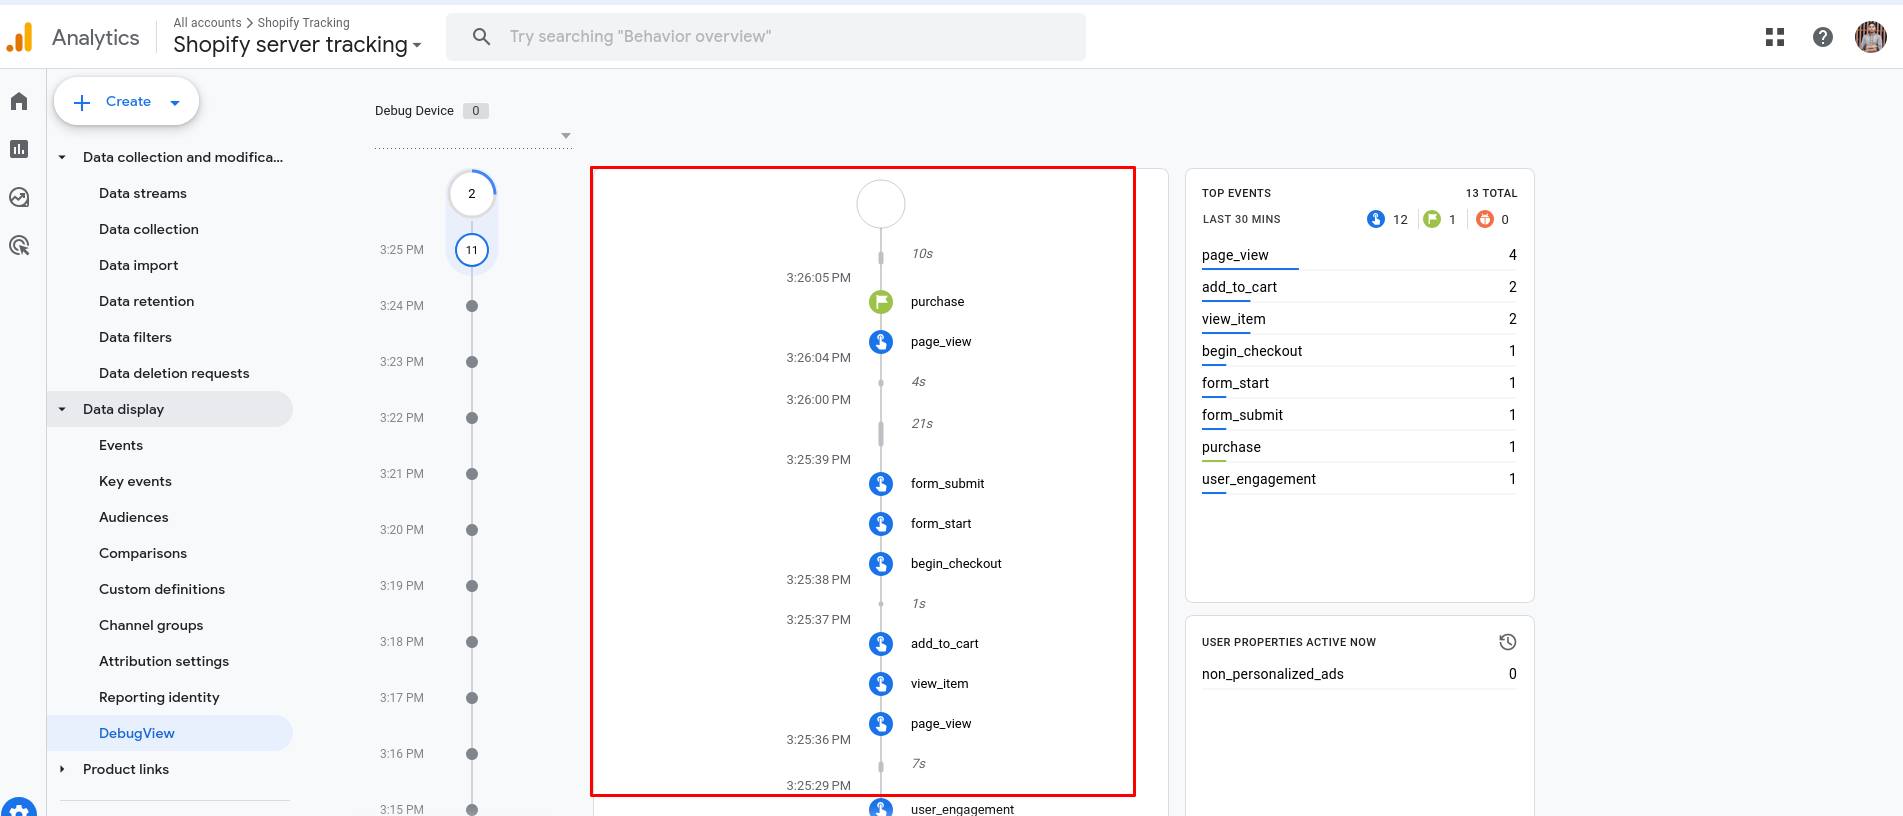Click the Help question mark icon
This screenshot has width=1903, height=816.
pyautogui.click(x=1823, y=37)
